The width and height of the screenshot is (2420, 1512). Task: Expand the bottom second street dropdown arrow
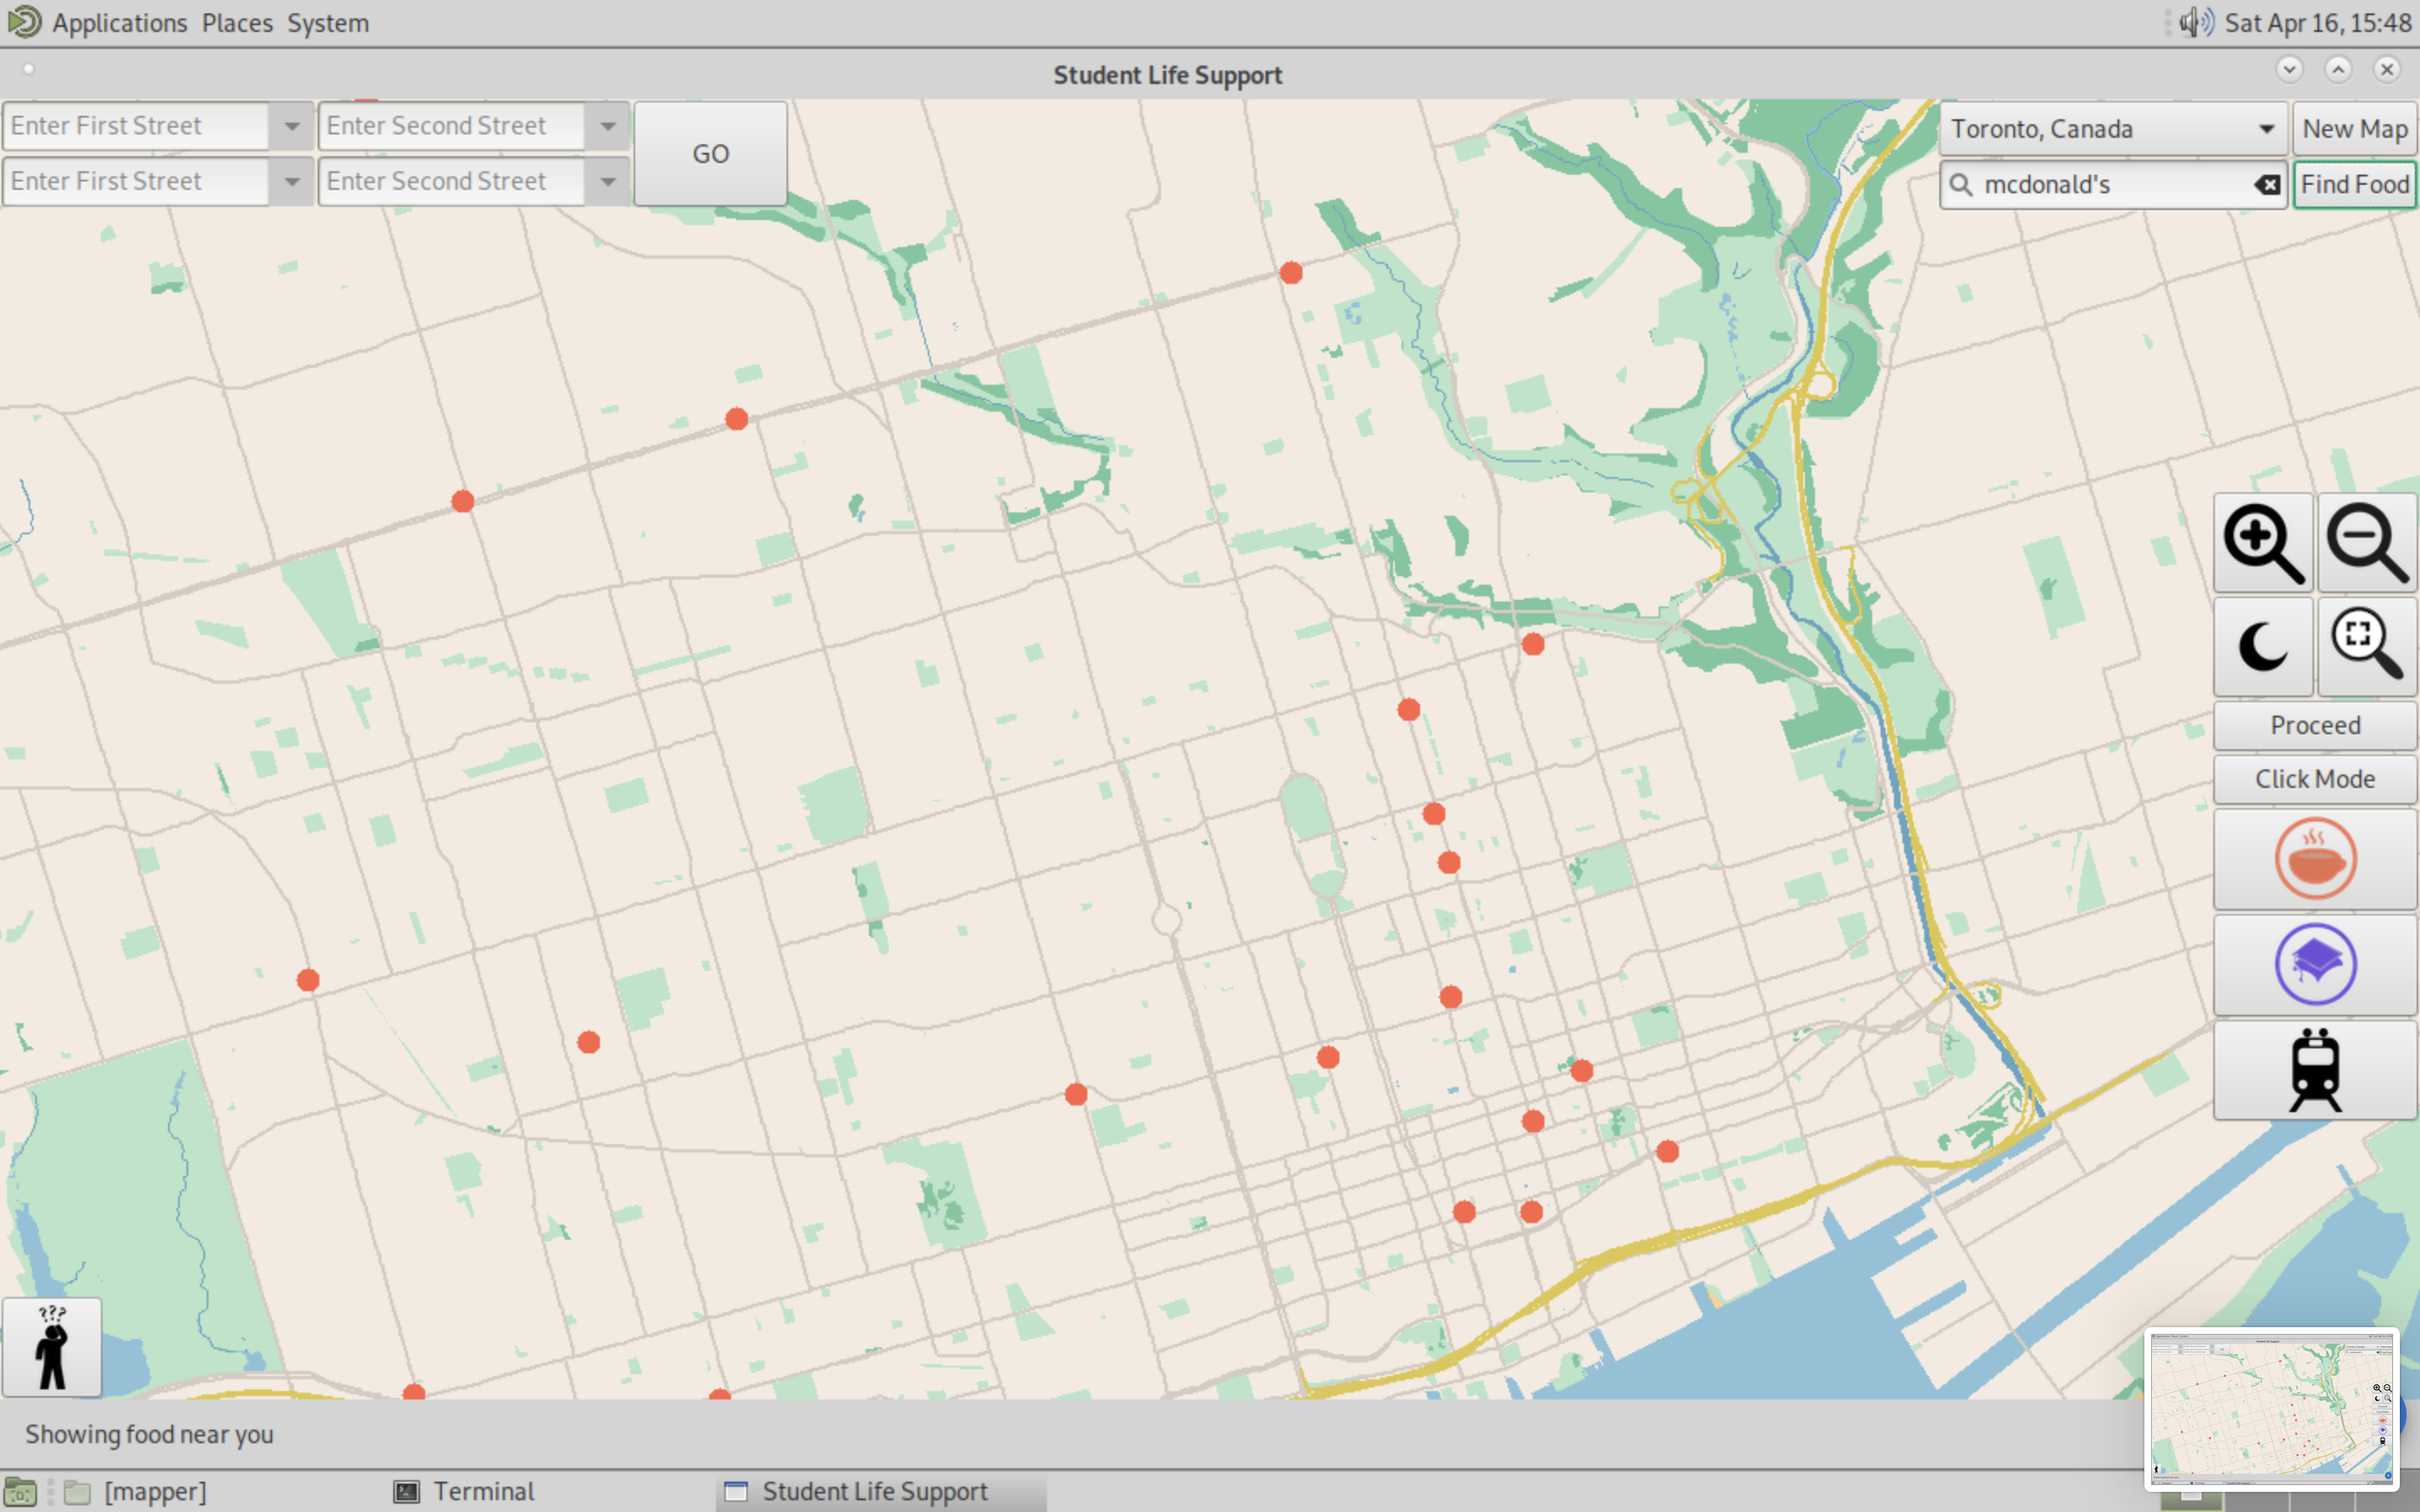(608, 182)
